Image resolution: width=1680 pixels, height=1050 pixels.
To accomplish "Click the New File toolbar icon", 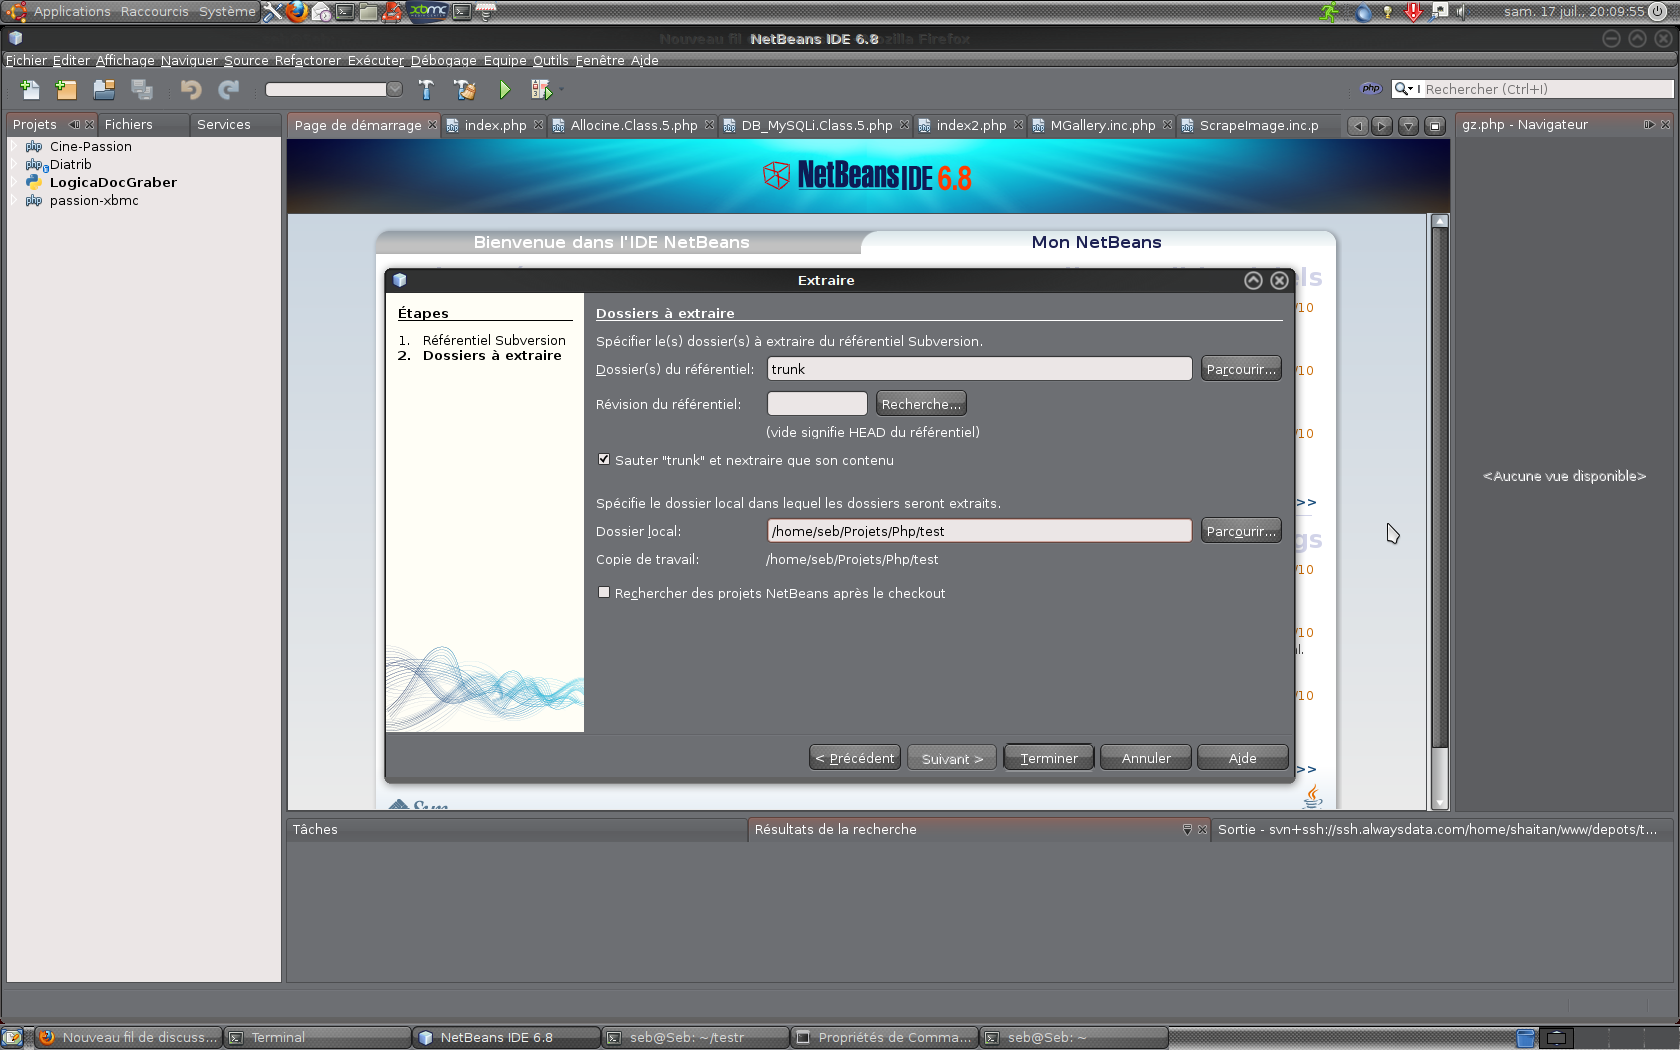I will tap(30, 89).
